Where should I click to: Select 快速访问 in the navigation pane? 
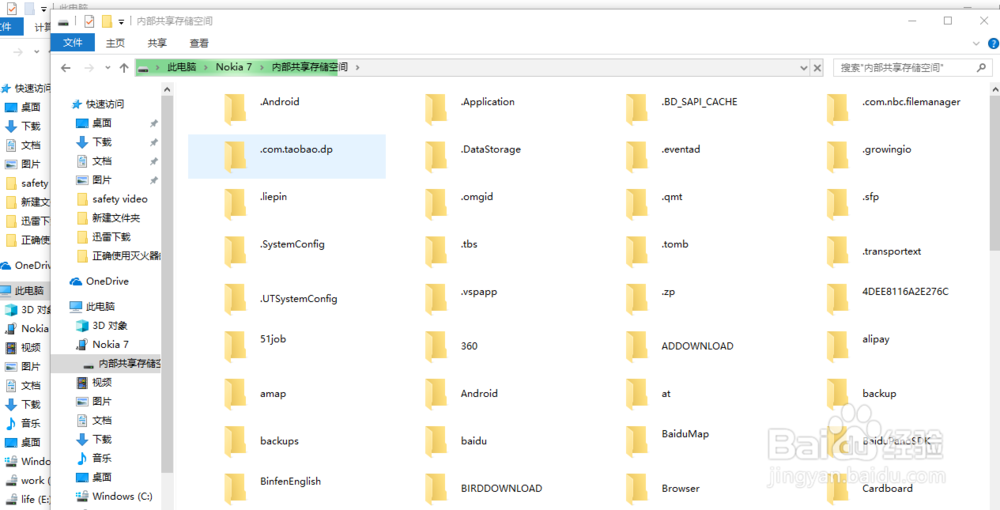[x=105, y=104]
